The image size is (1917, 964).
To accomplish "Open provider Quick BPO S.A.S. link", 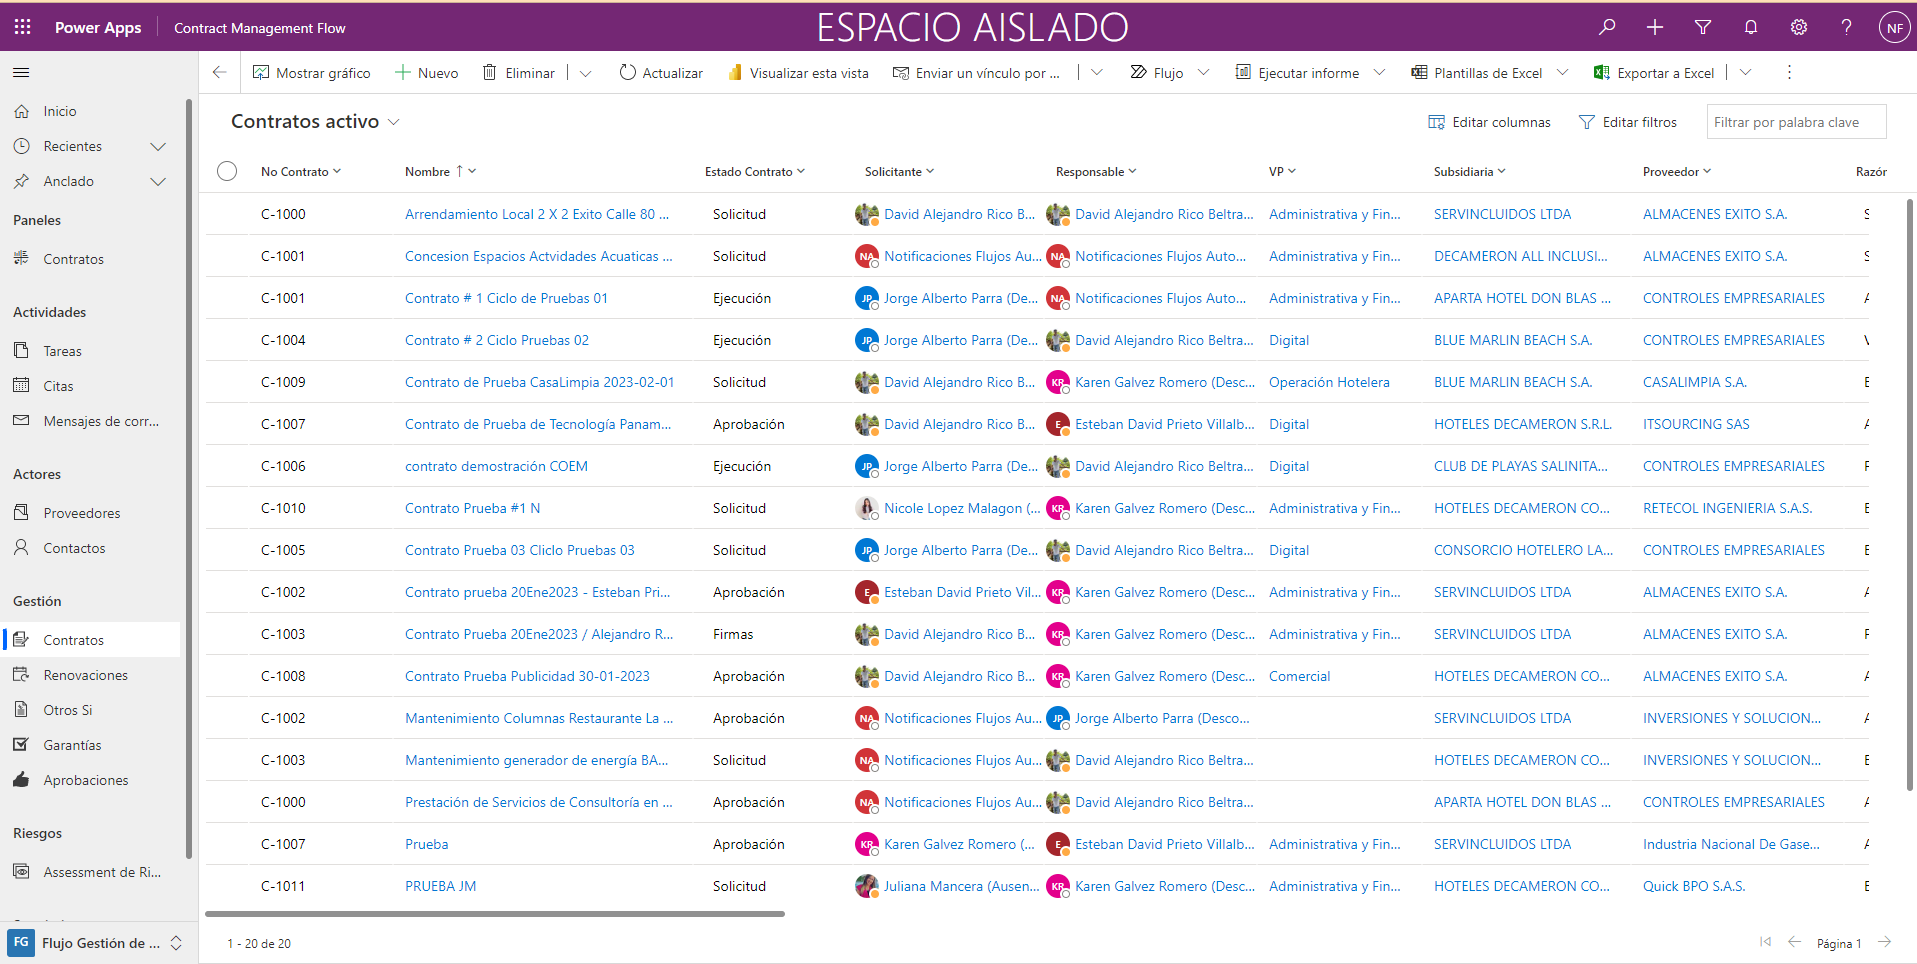I will [1694, 886].
